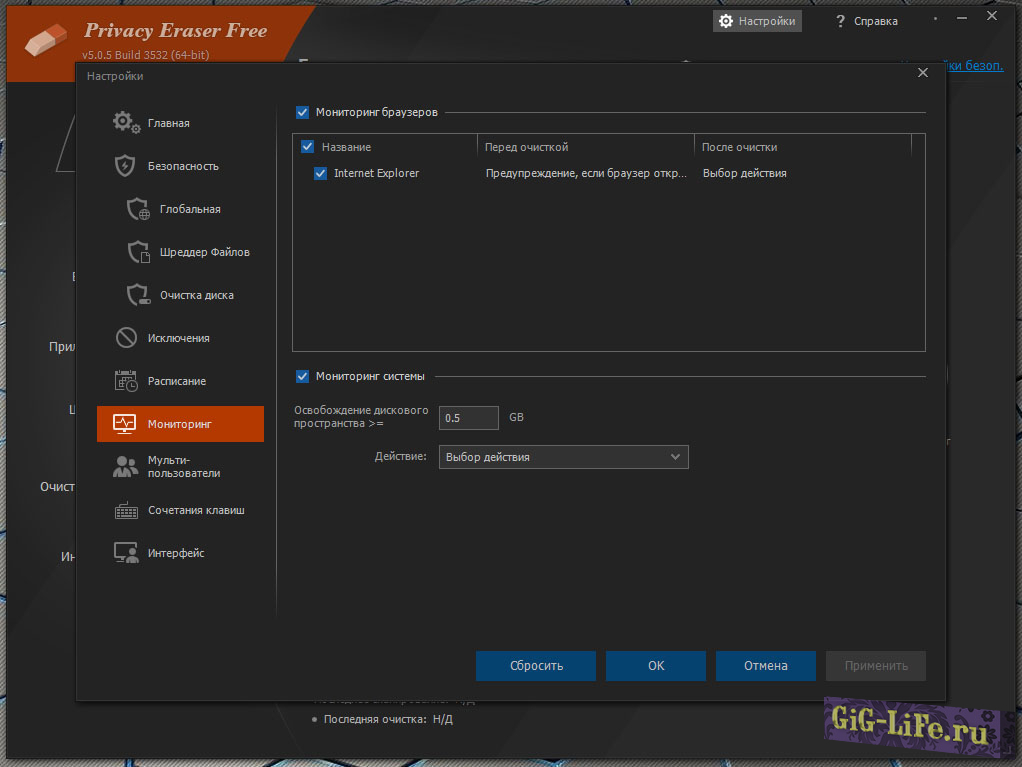Screen dimensions: 1022x767
Task: Click the Очистка диска shield icon
Action: (138, 295)
